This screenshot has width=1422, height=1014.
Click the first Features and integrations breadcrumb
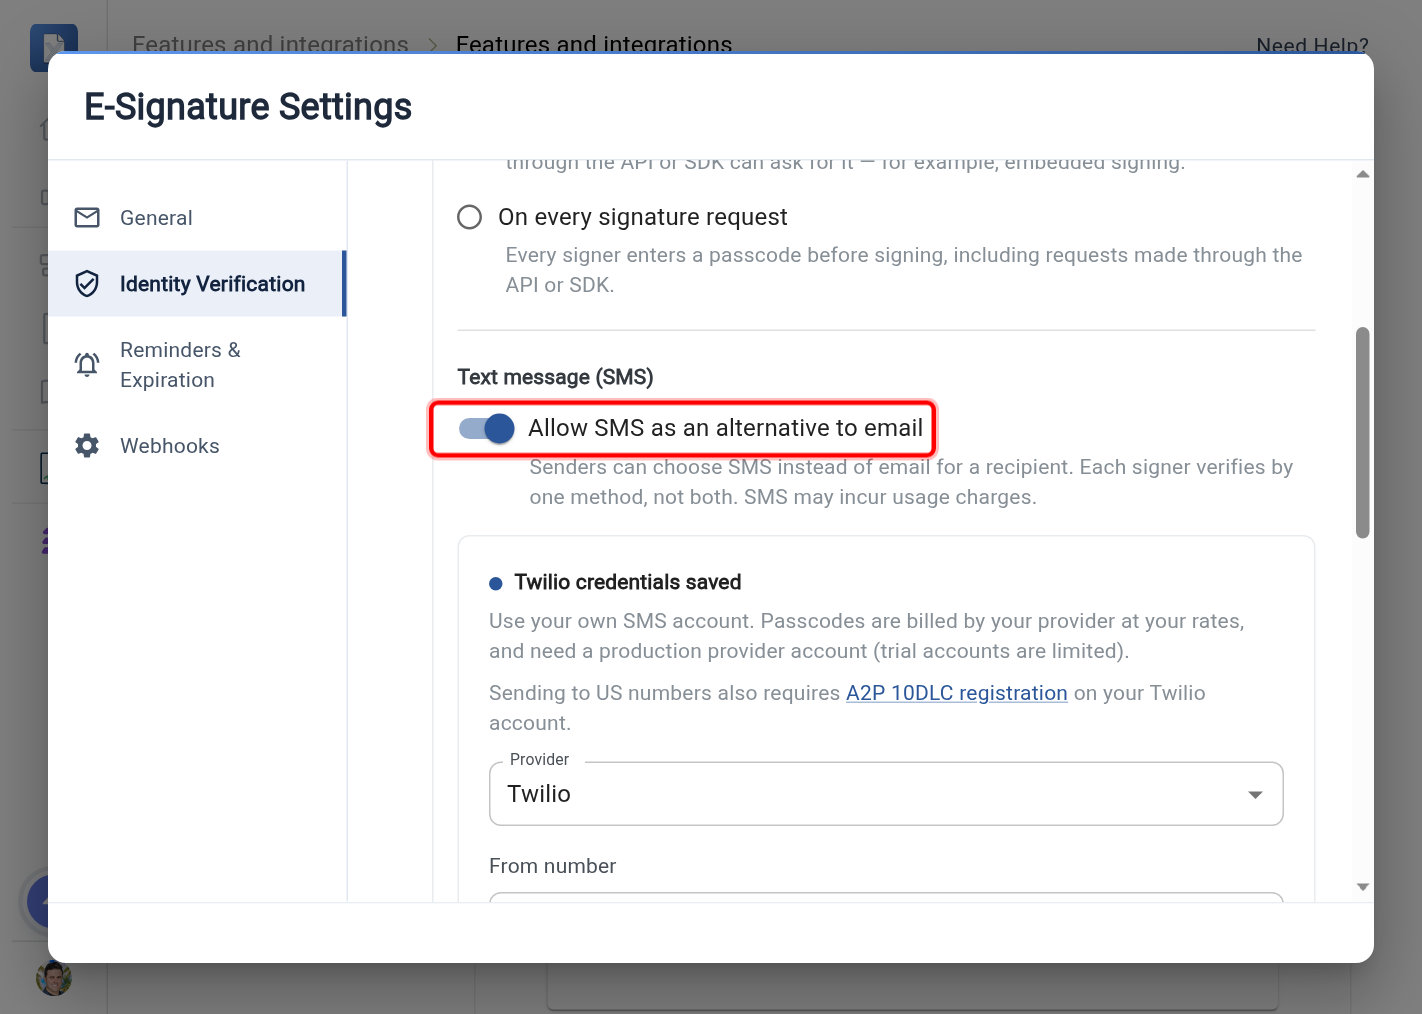coord(270,44)
